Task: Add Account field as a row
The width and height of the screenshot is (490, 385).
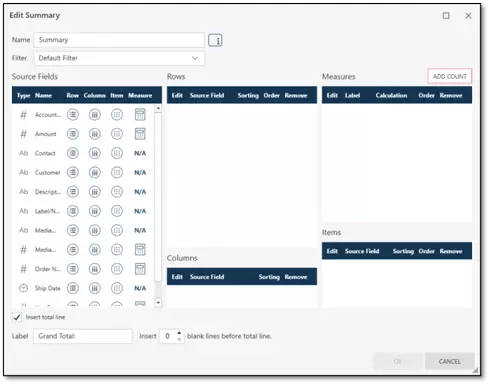Action: tap(73, 115)
